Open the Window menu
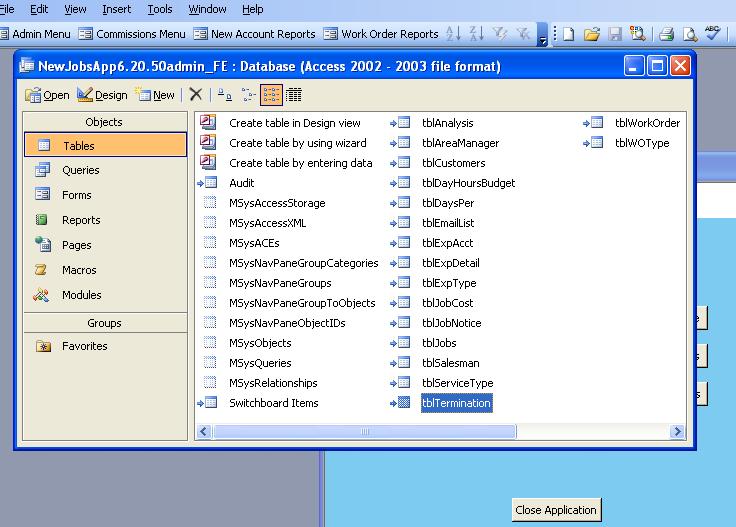The image size is (736, 527). point(207,9)
